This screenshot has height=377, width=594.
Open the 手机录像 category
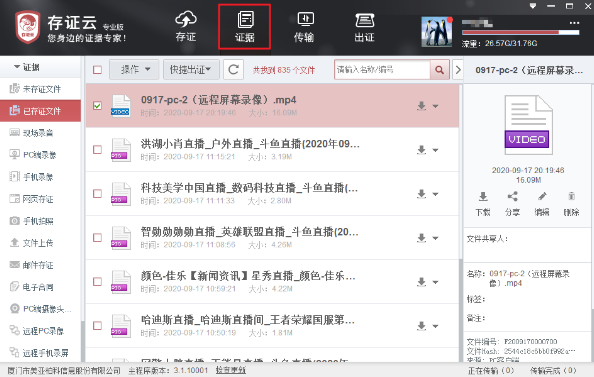(x=41, y=177)
